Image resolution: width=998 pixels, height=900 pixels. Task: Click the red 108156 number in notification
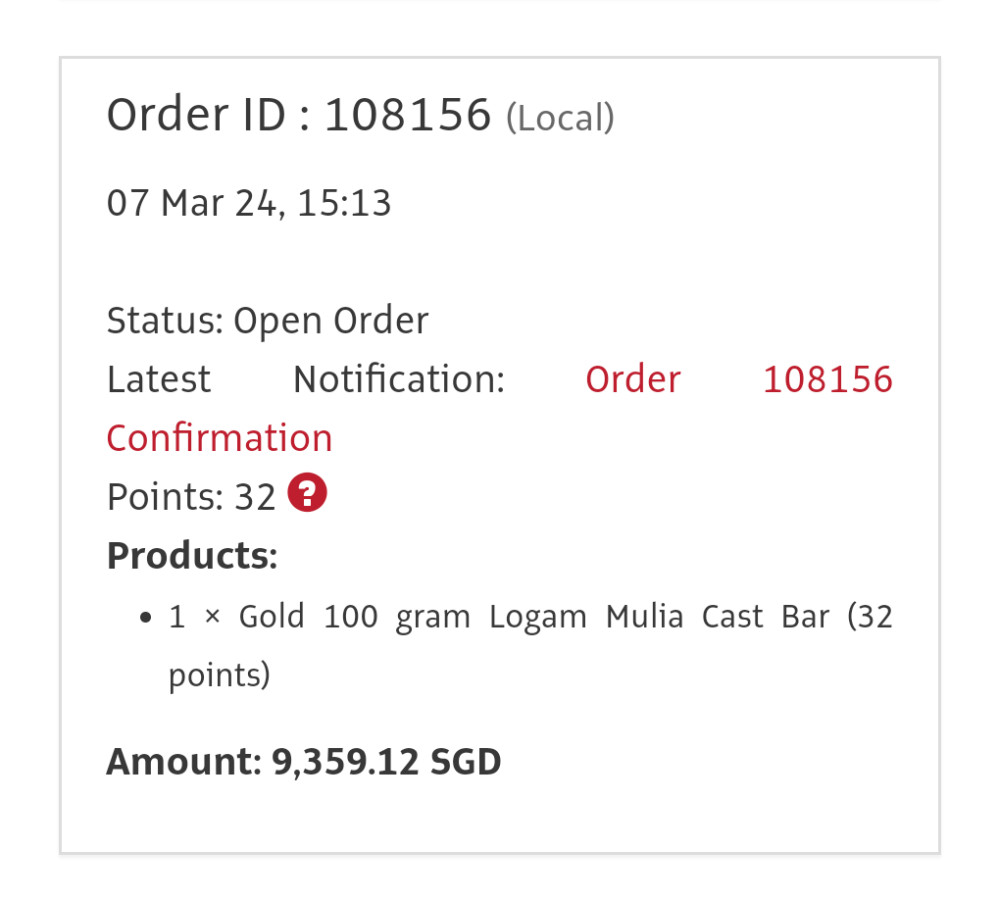[827, 380]
